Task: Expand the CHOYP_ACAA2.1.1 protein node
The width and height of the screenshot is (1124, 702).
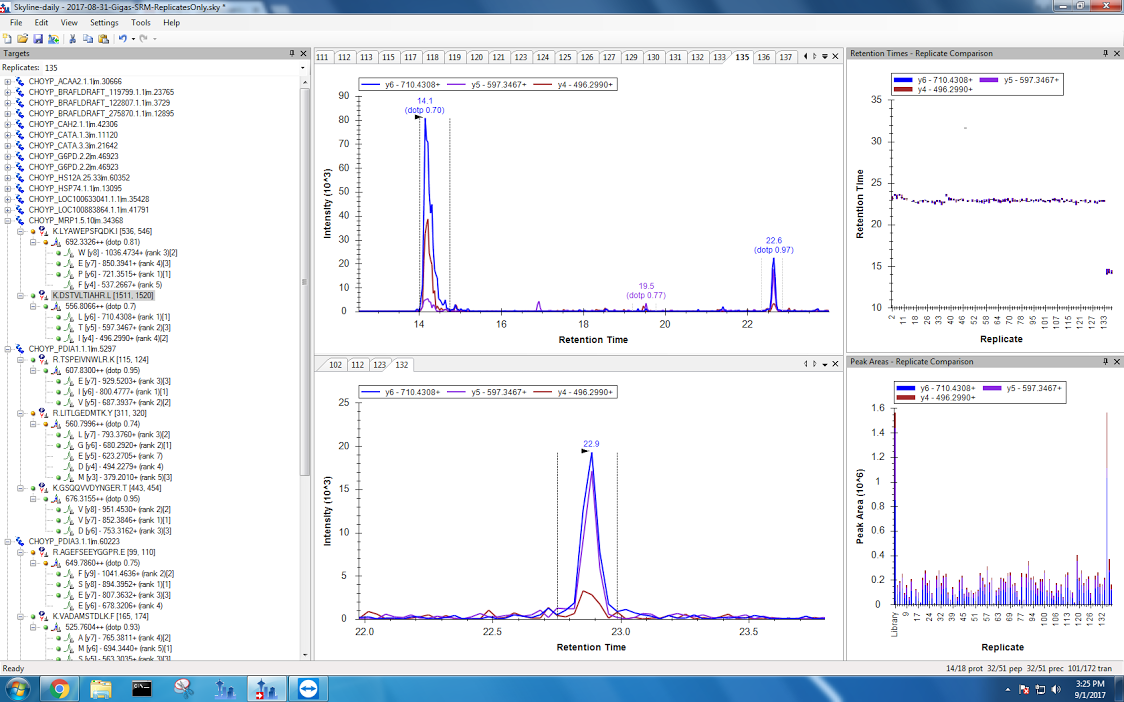Action: pyautogui.click(x=8, y=82)
